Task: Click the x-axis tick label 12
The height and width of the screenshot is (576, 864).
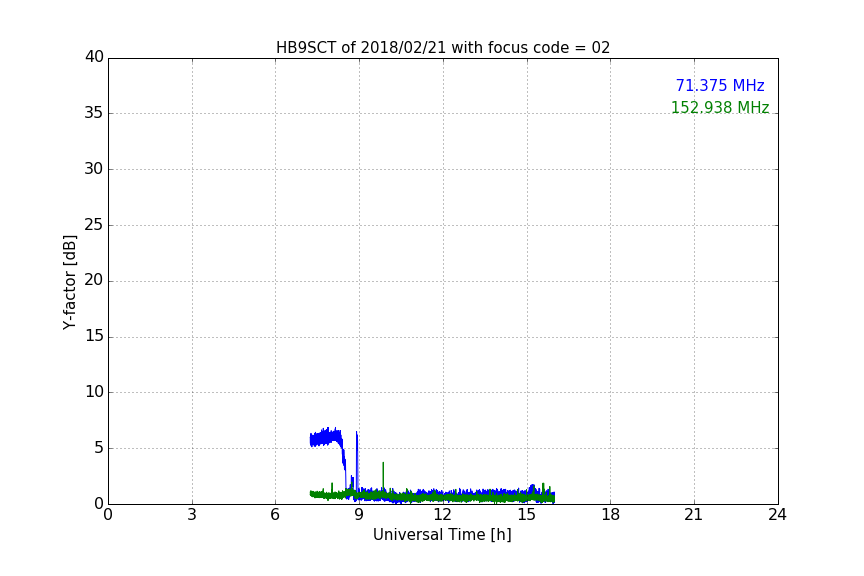Action: [x=442, y=515]
